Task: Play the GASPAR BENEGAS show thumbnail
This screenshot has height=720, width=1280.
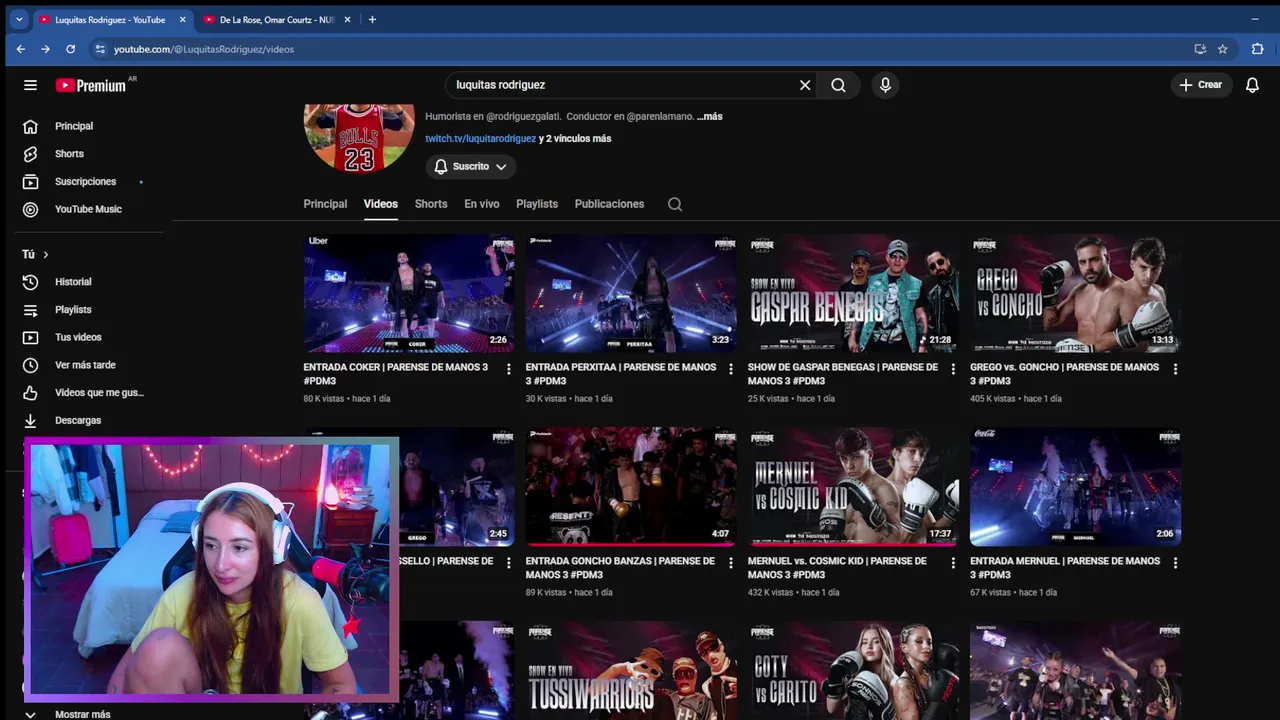Action: 853,293
